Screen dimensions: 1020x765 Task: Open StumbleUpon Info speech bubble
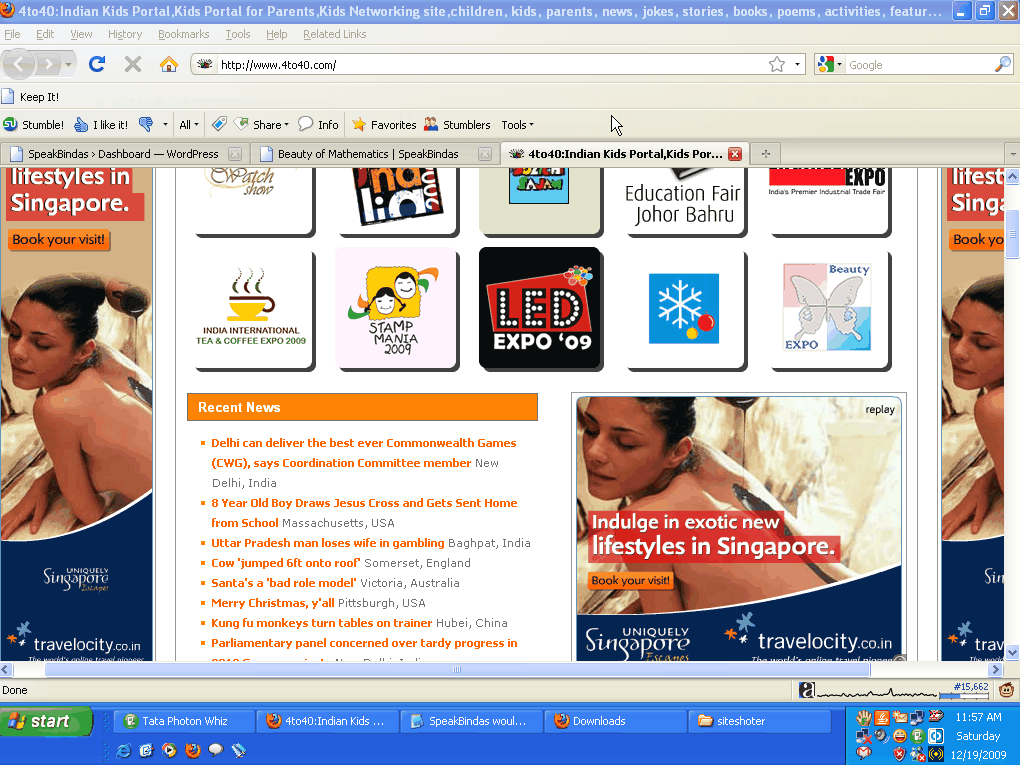pos(318,124)
